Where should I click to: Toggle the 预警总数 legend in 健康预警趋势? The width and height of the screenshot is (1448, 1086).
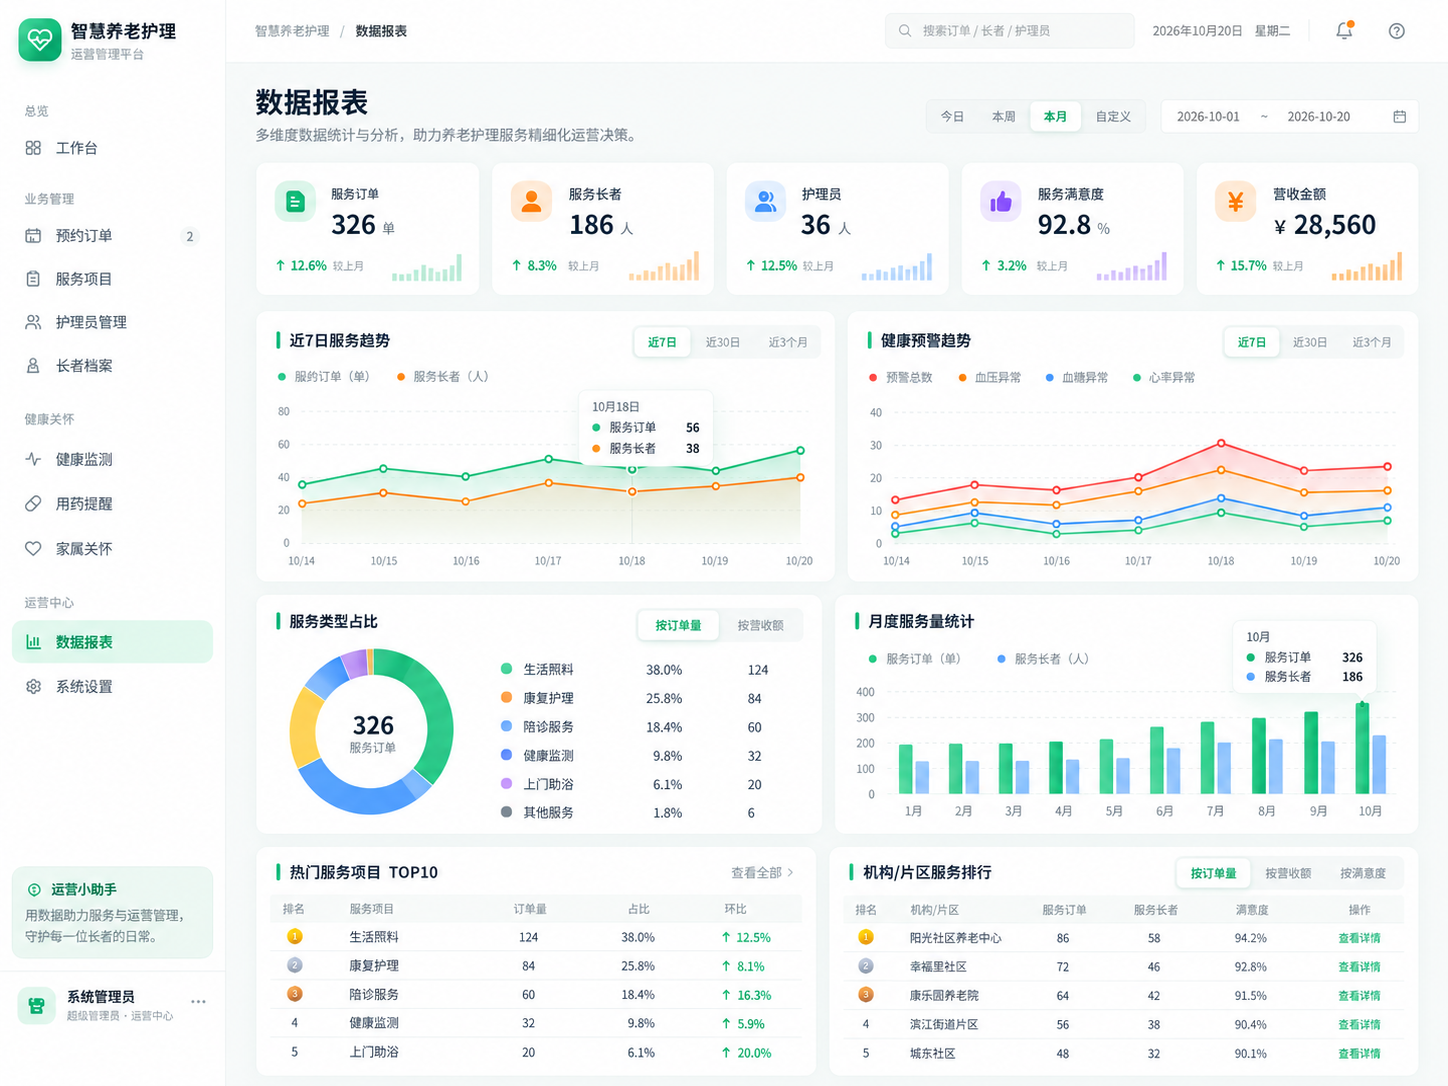(x=900, y=377)
